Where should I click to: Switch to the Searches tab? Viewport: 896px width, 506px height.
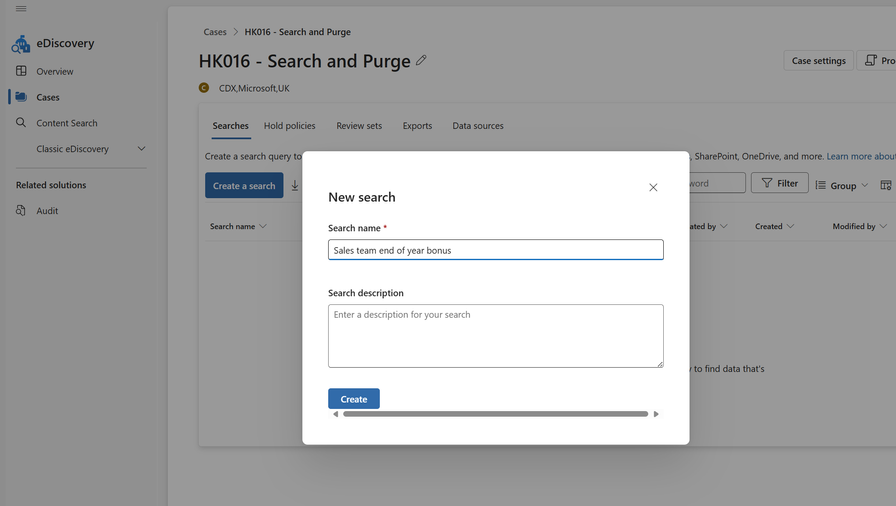coord(230,126)
